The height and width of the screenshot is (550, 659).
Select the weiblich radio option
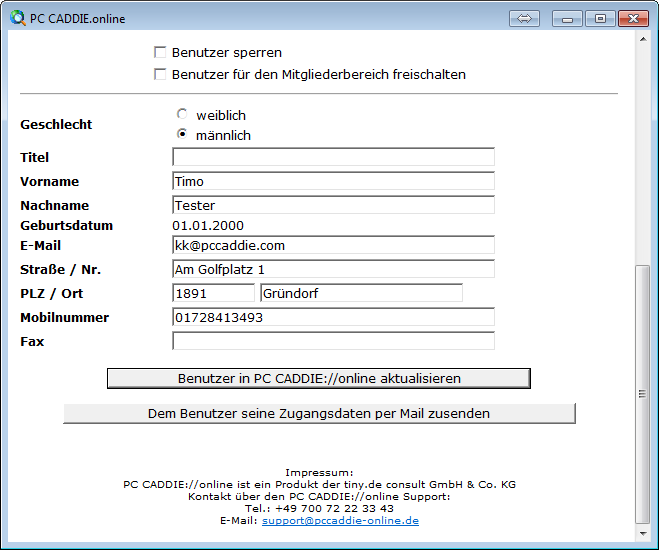pyautogui.click(x=182, y=114)
